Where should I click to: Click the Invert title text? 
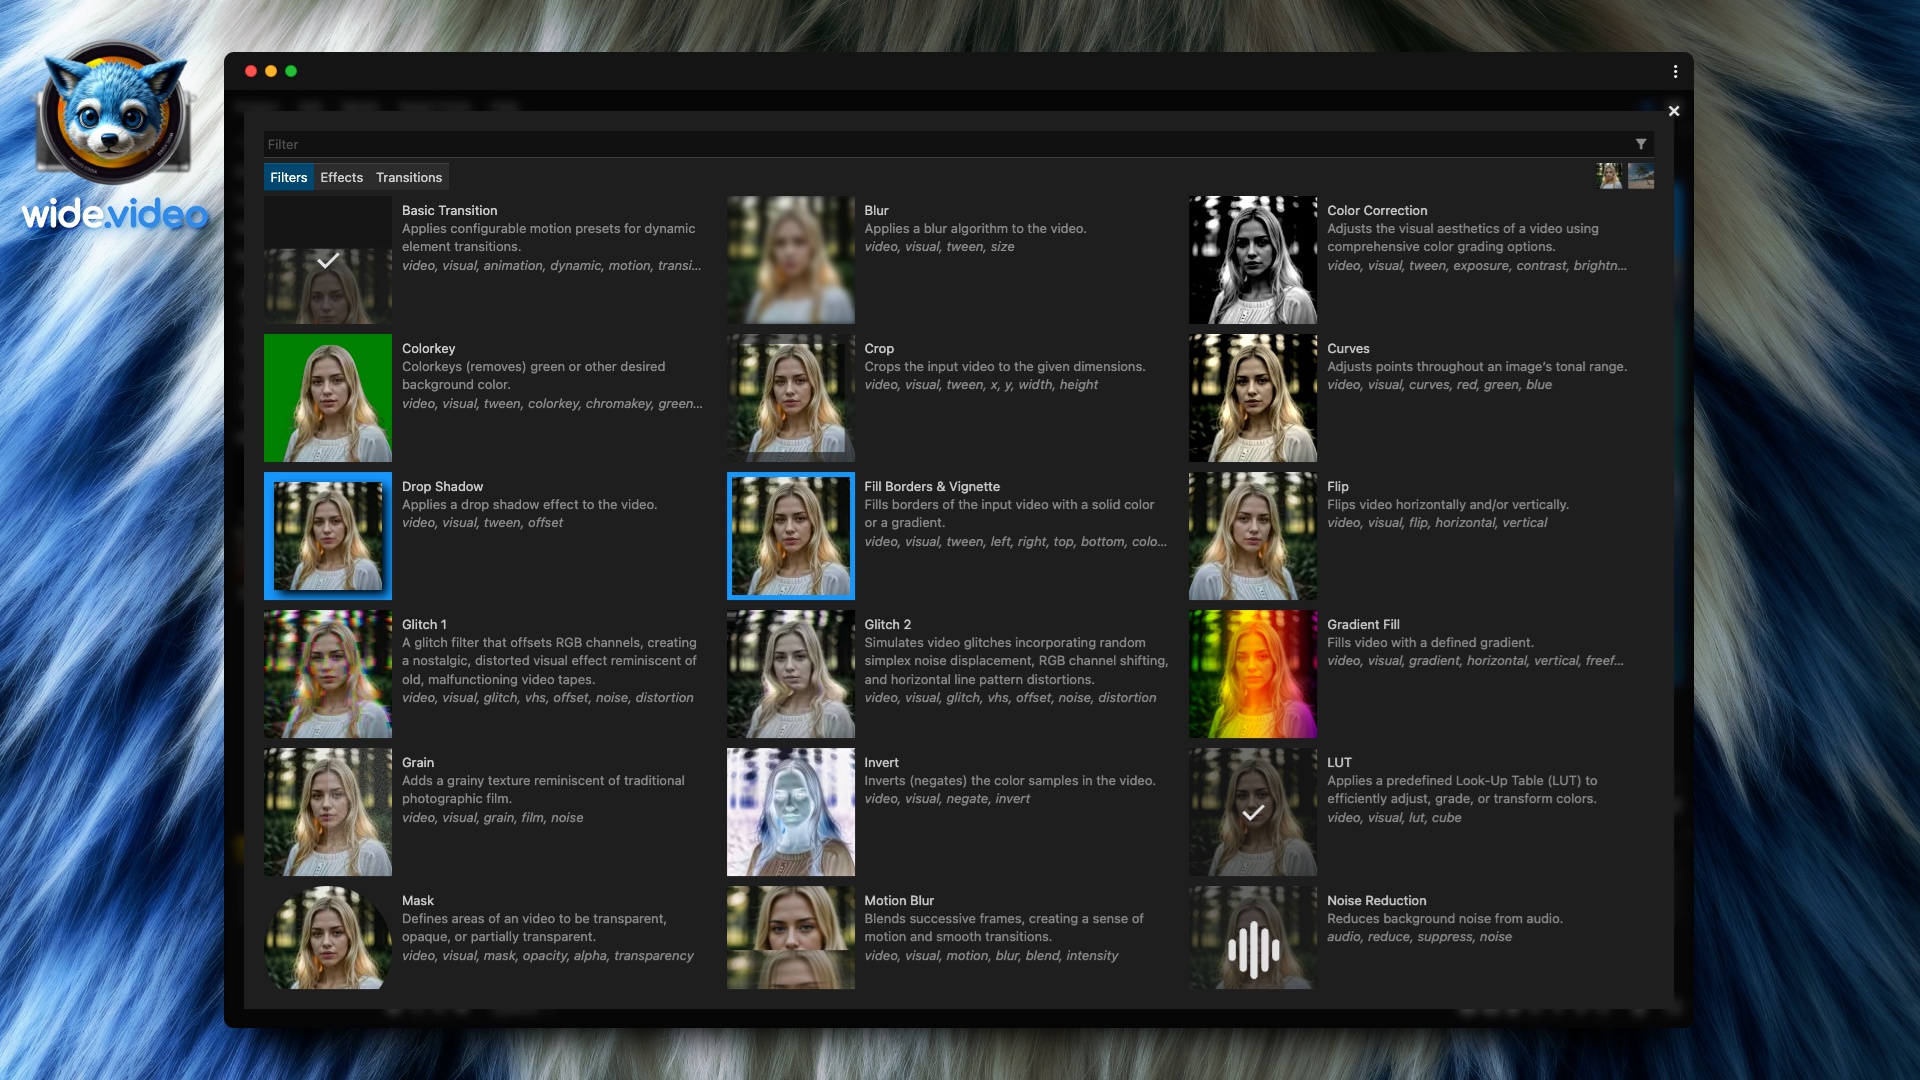881,762
